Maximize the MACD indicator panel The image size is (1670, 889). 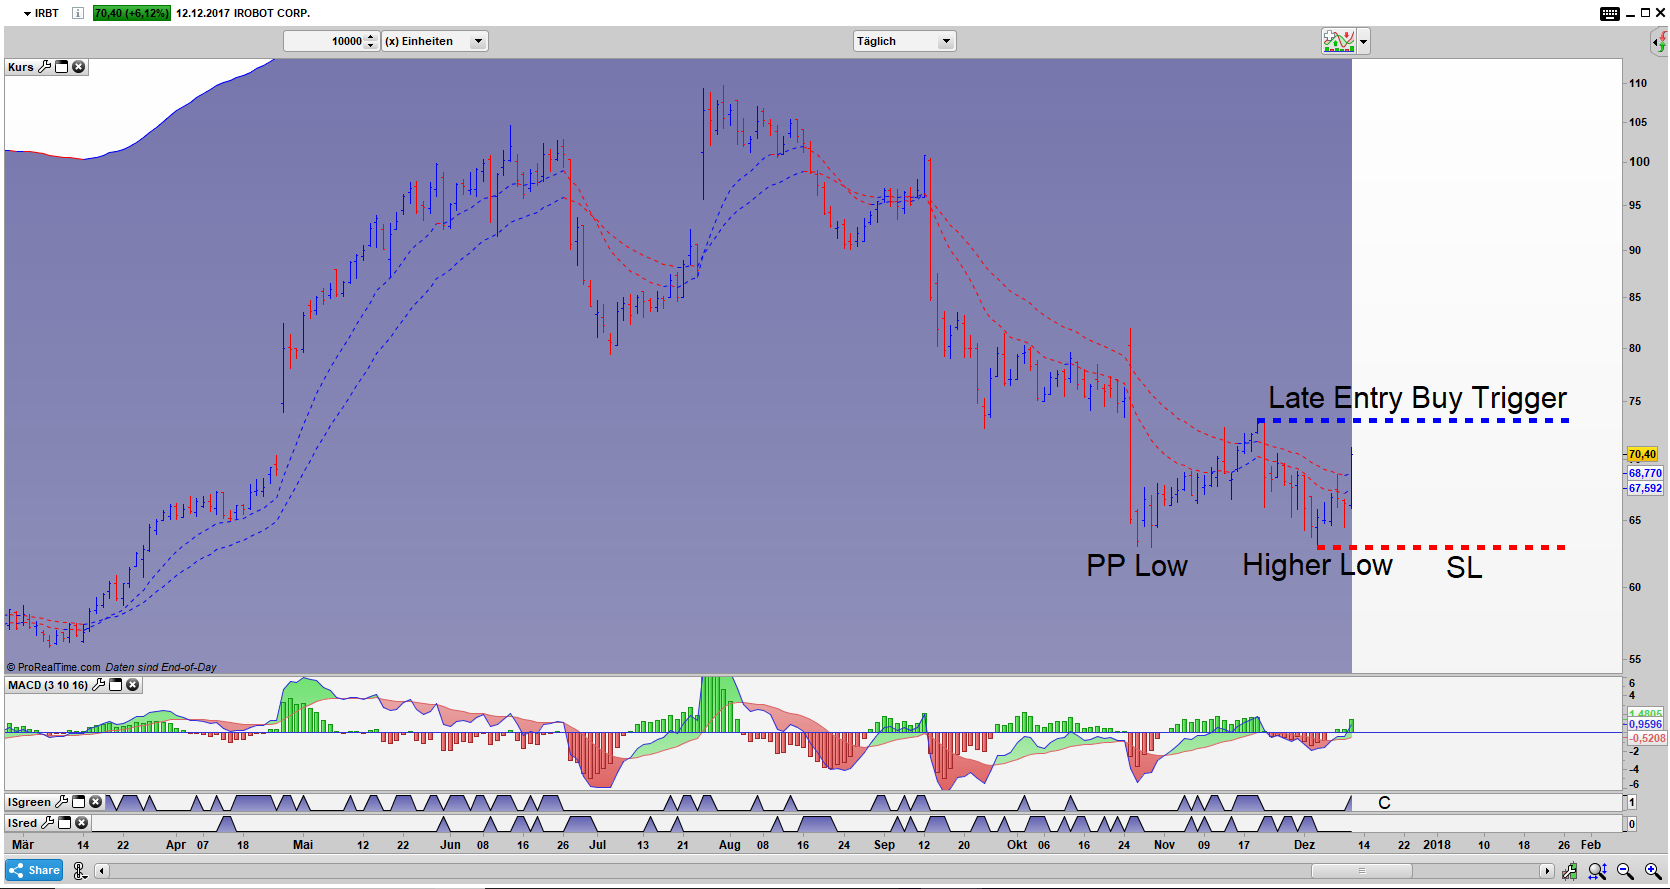click(x=115, y=685)
